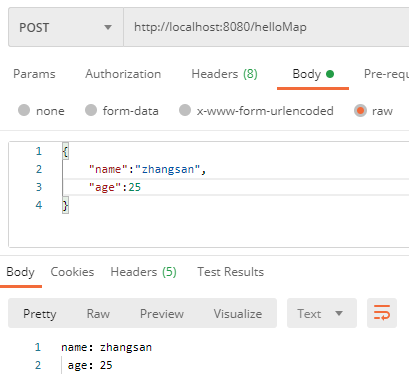Show the Raw response view

click(98, 314)
